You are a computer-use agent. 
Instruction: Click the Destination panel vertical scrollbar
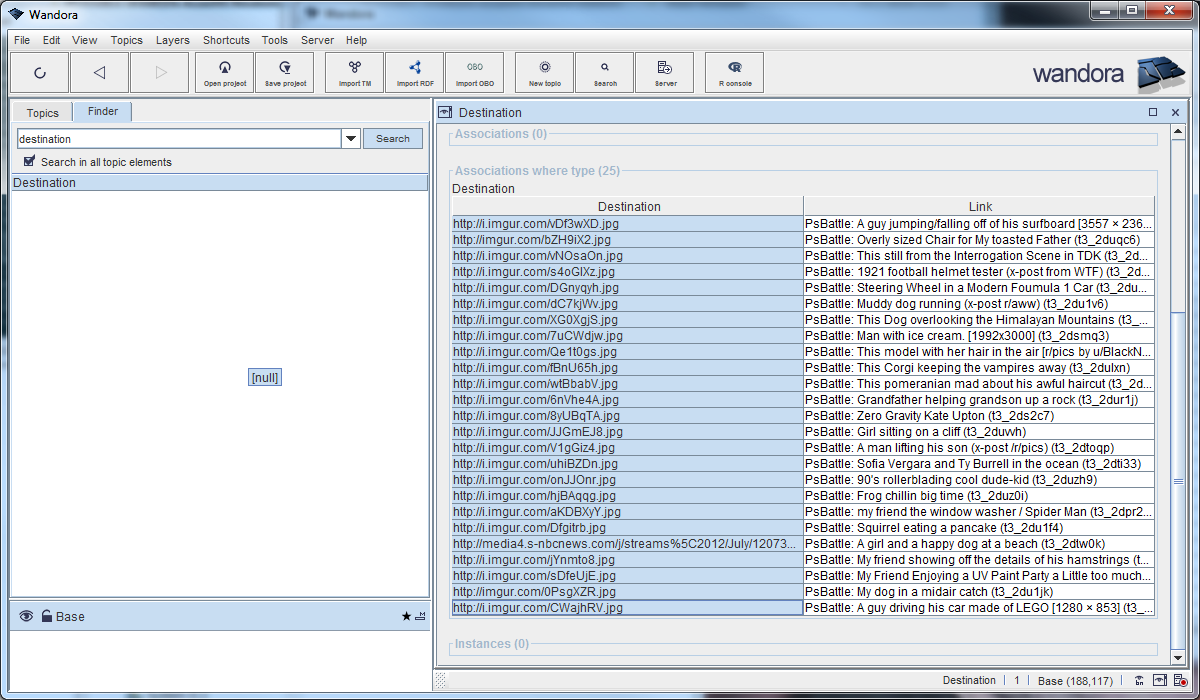[x=1178, y=480]
